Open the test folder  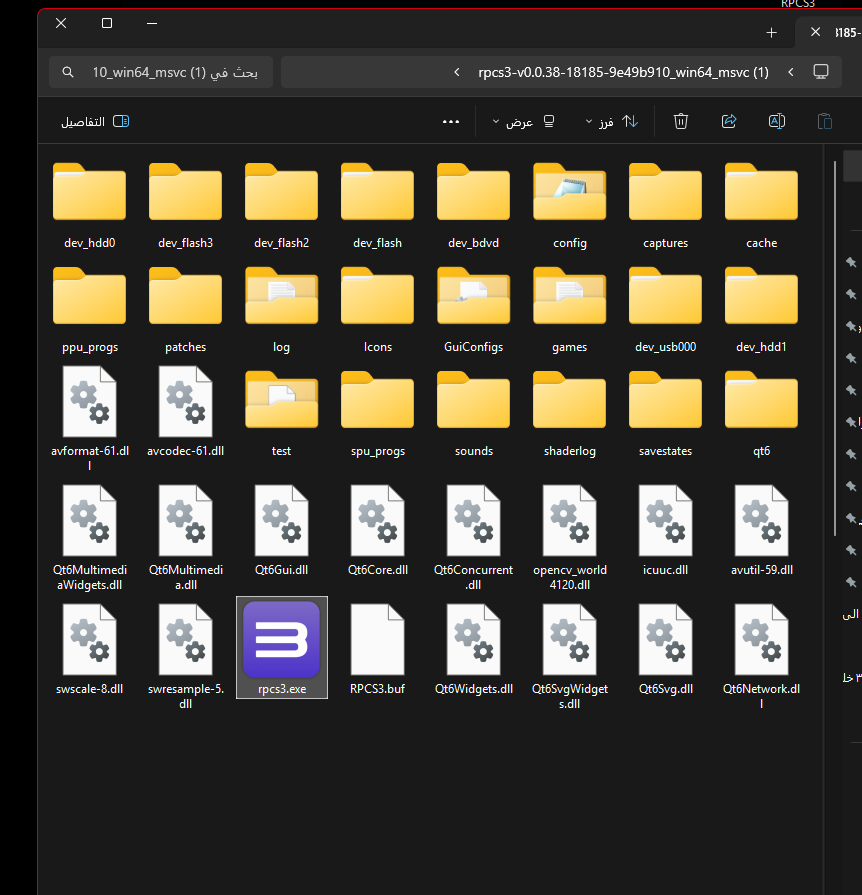[x=281, y=414]
